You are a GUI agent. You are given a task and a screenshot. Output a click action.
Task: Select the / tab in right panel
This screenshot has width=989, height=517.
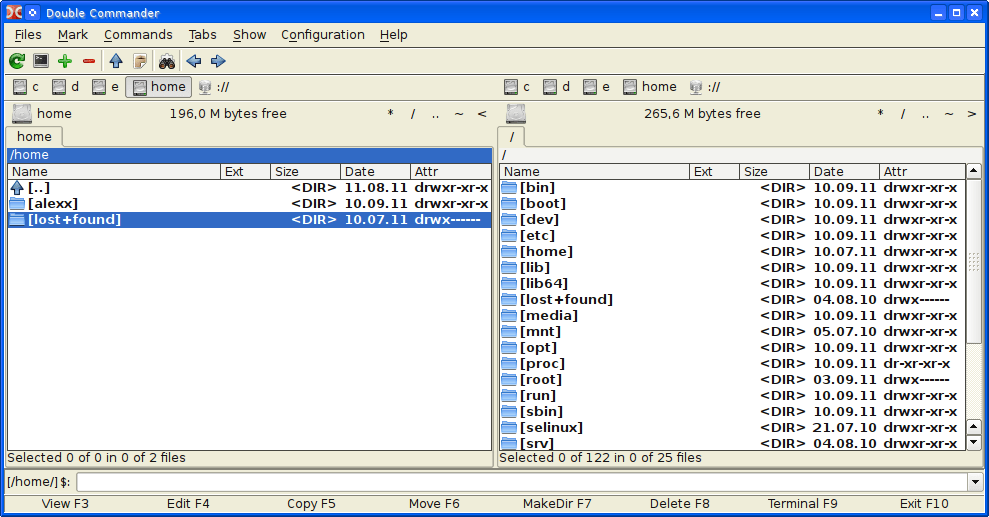512,137
